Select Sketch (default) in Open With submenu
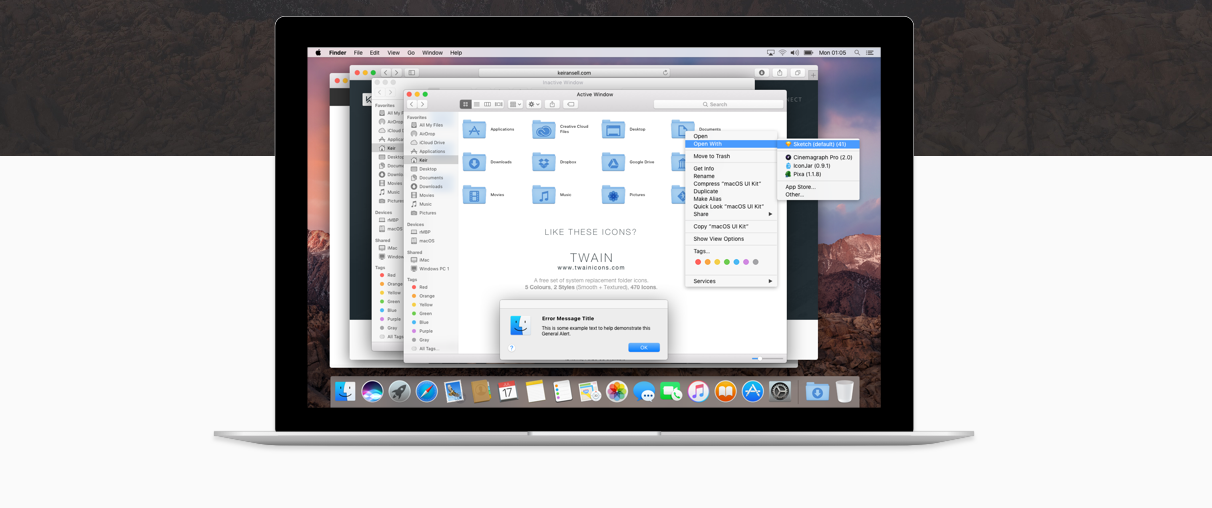This screenshot has height=508, width=1212. (818, 144)
